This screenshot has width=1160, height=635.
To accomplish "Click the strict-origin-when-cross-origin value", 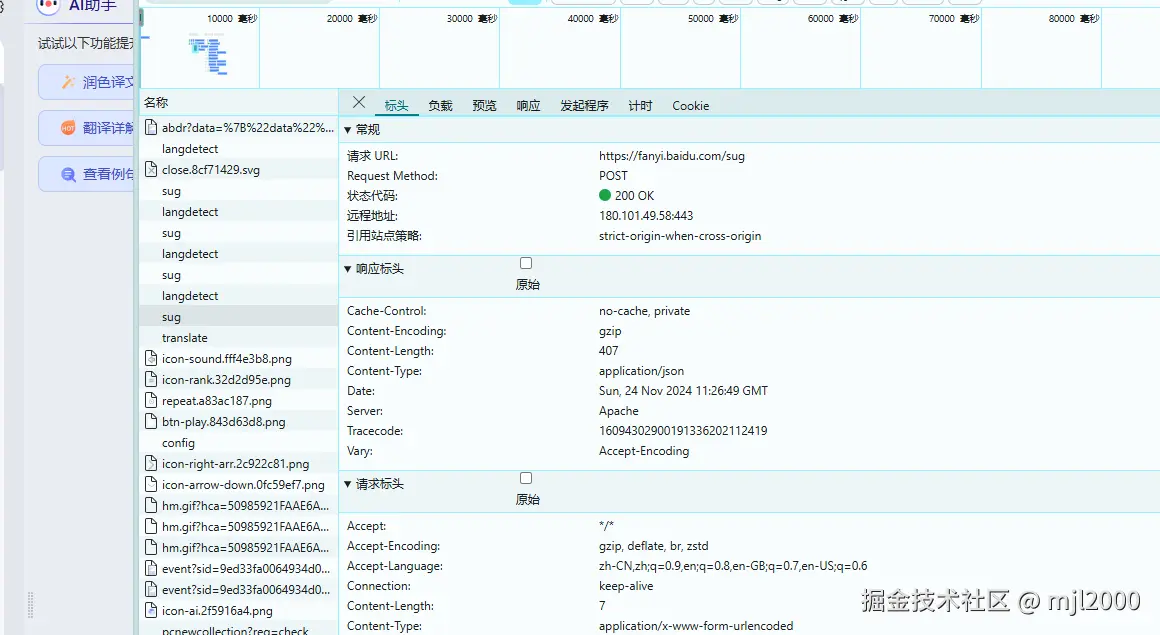I will tap(680, 236).
